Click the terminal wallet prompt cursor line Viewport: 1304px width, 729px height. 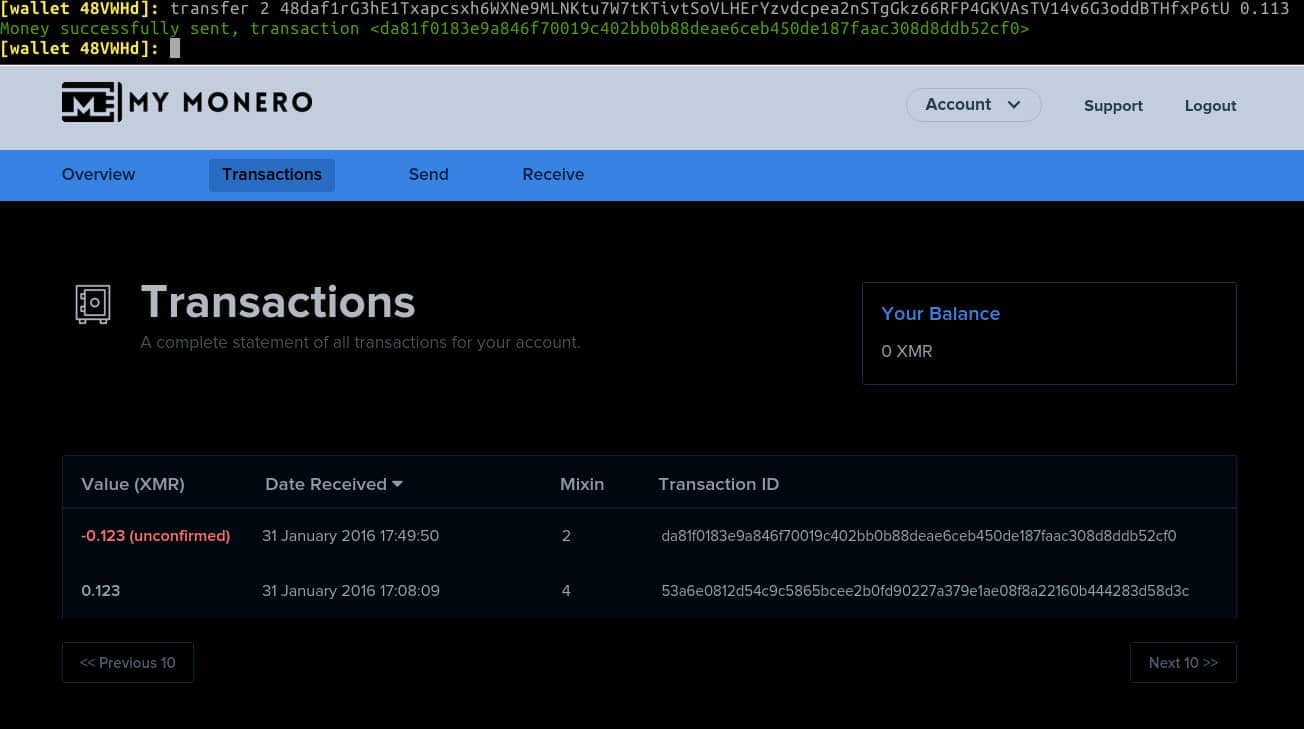90,48
